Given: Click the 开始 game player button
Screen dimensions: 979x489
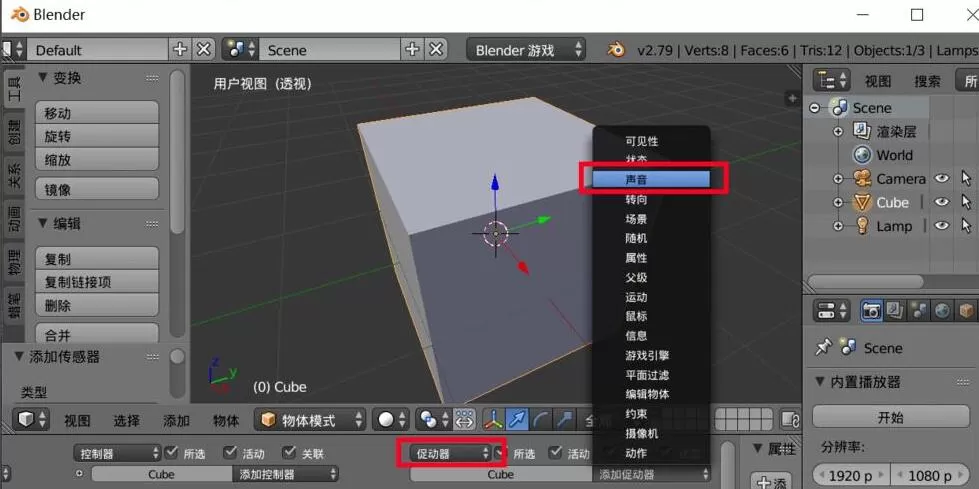Looking at the screenshot, I should pyautogui.click(x=891, y=417).
